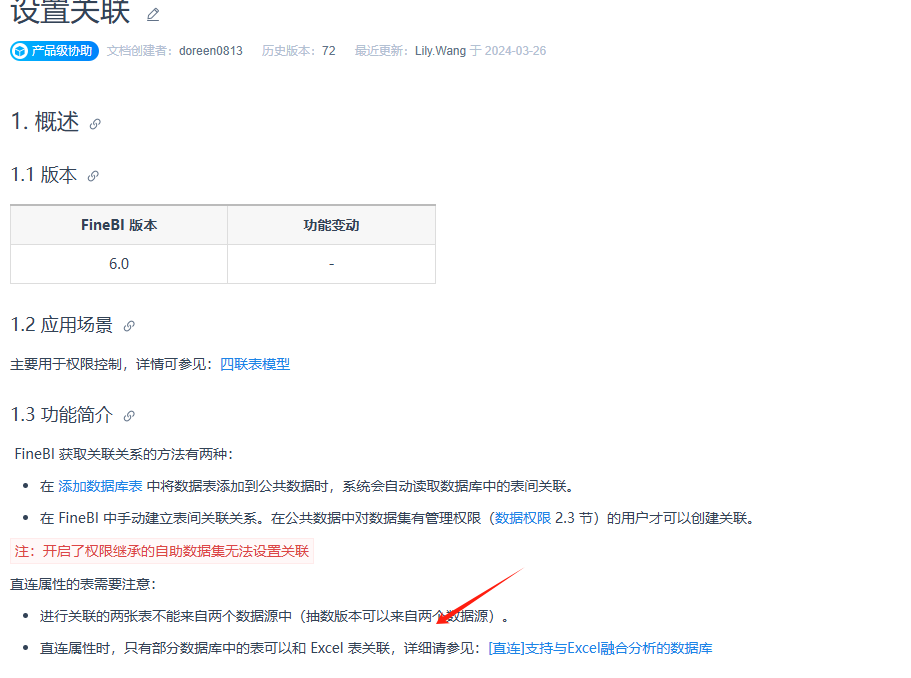This screenshot has height=678, width=911.
Task: Click the anchor link icon beside 1.3 功能简介
Action: tap(129, 416)
